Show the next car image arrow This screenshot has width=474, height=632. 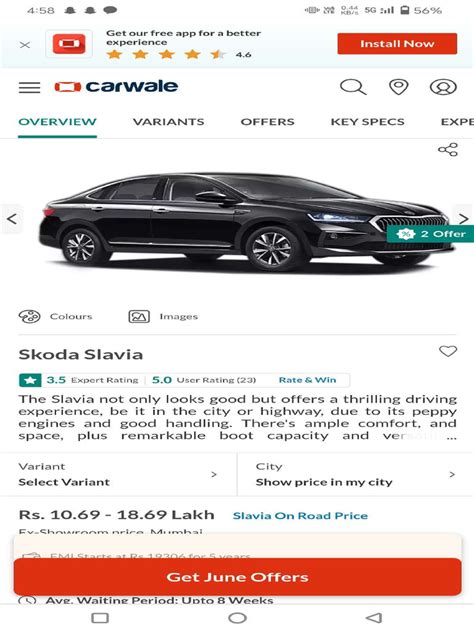coord(464,219)
